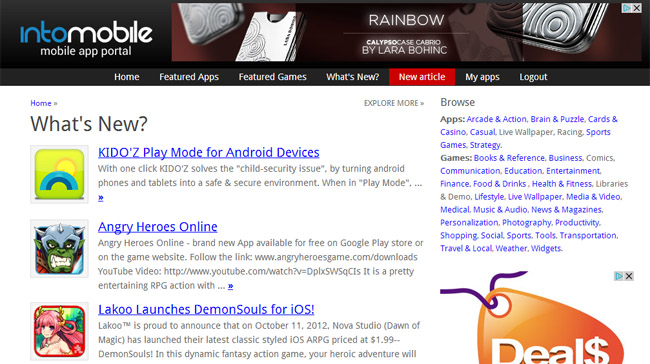Click the orange Deal$ tag advertisement
The width and height of the screenshot is (650, 364).
[536, 318]
